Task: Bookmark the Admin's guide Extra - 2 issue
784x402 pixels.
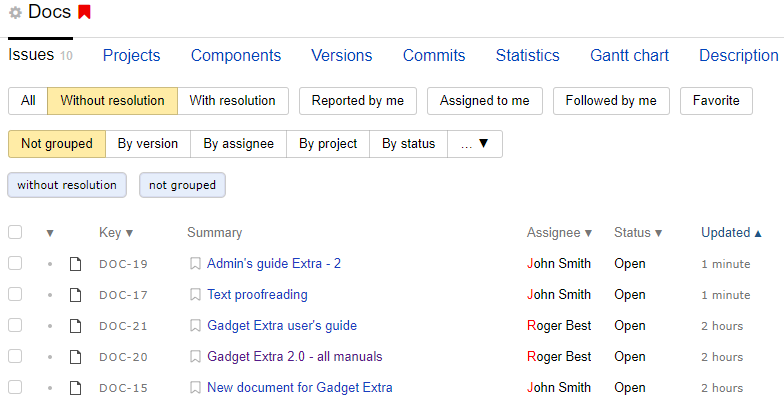Action: coord(196,264)
